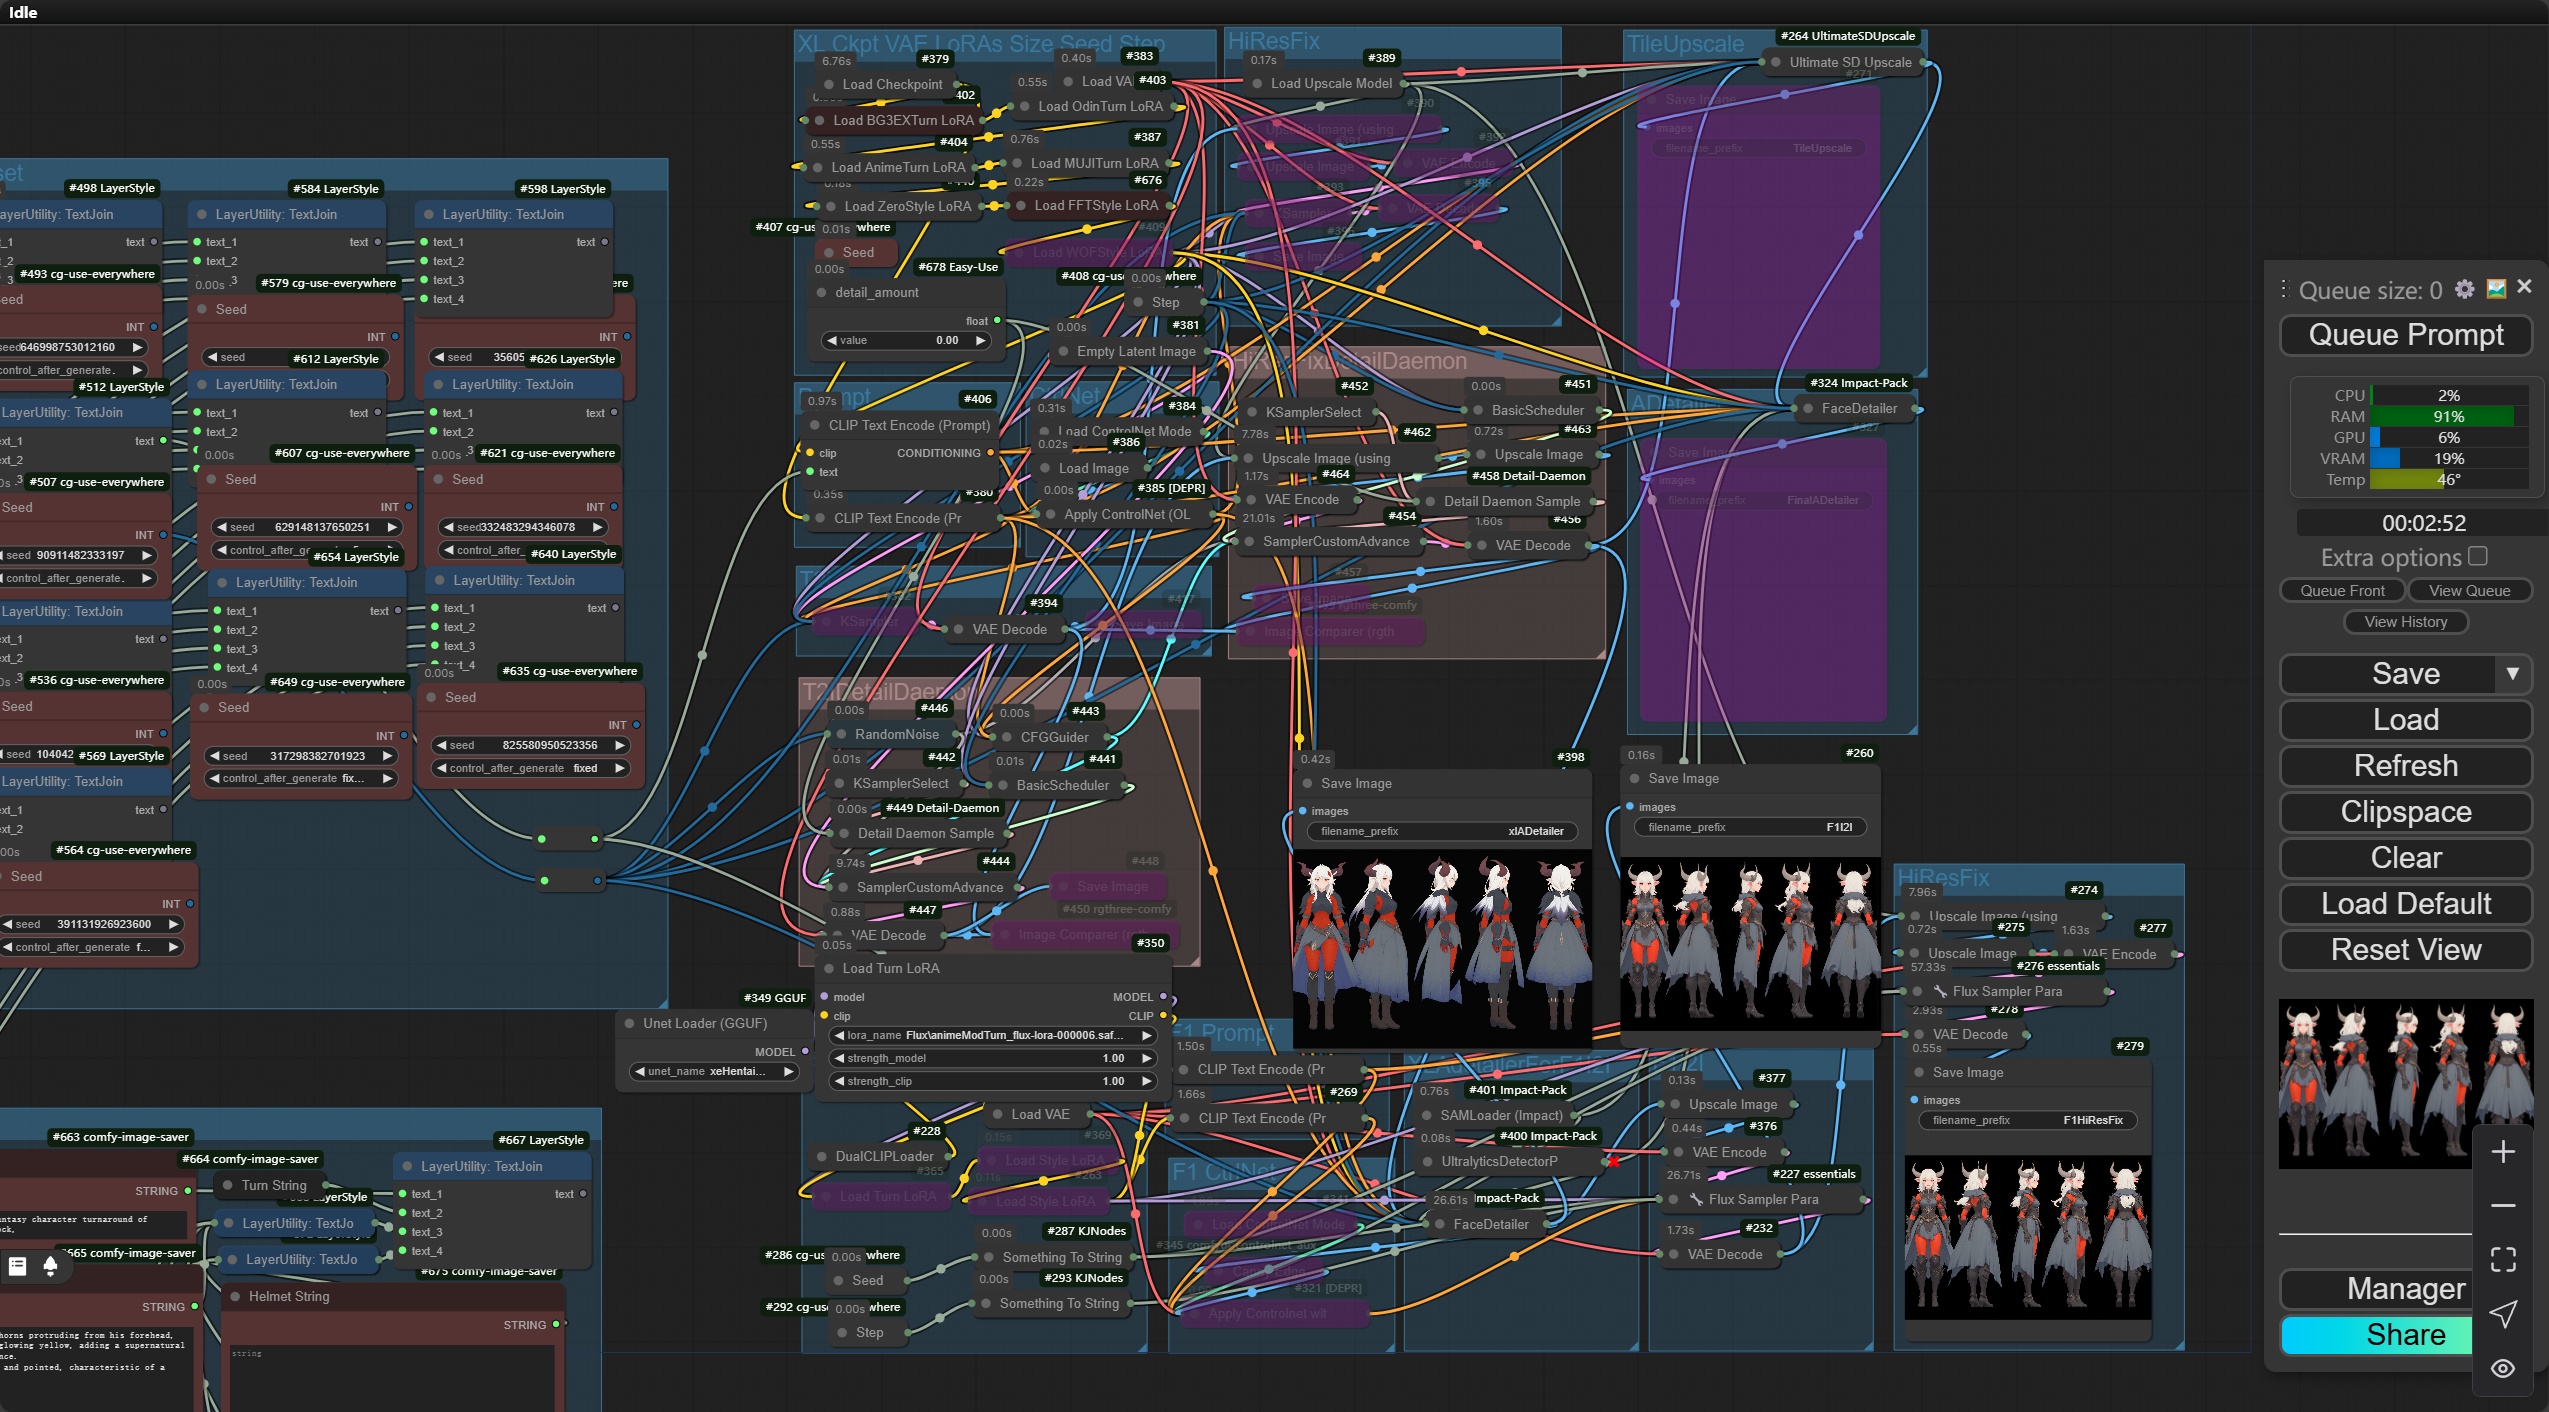
Task: Click left arrow of seed 825580950523356
Action: pos(442,745)
